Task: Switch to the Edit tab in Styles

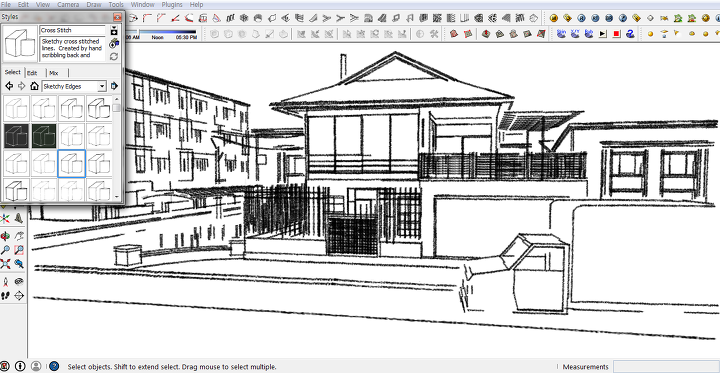Action: coord(32,73)
